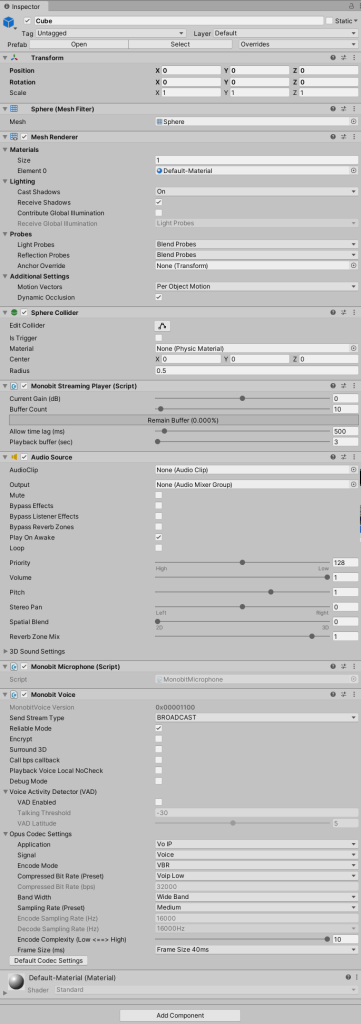Click the Stereo Pan slider
The height and width of the screenshot is (1024, 361).
[242, 607]
